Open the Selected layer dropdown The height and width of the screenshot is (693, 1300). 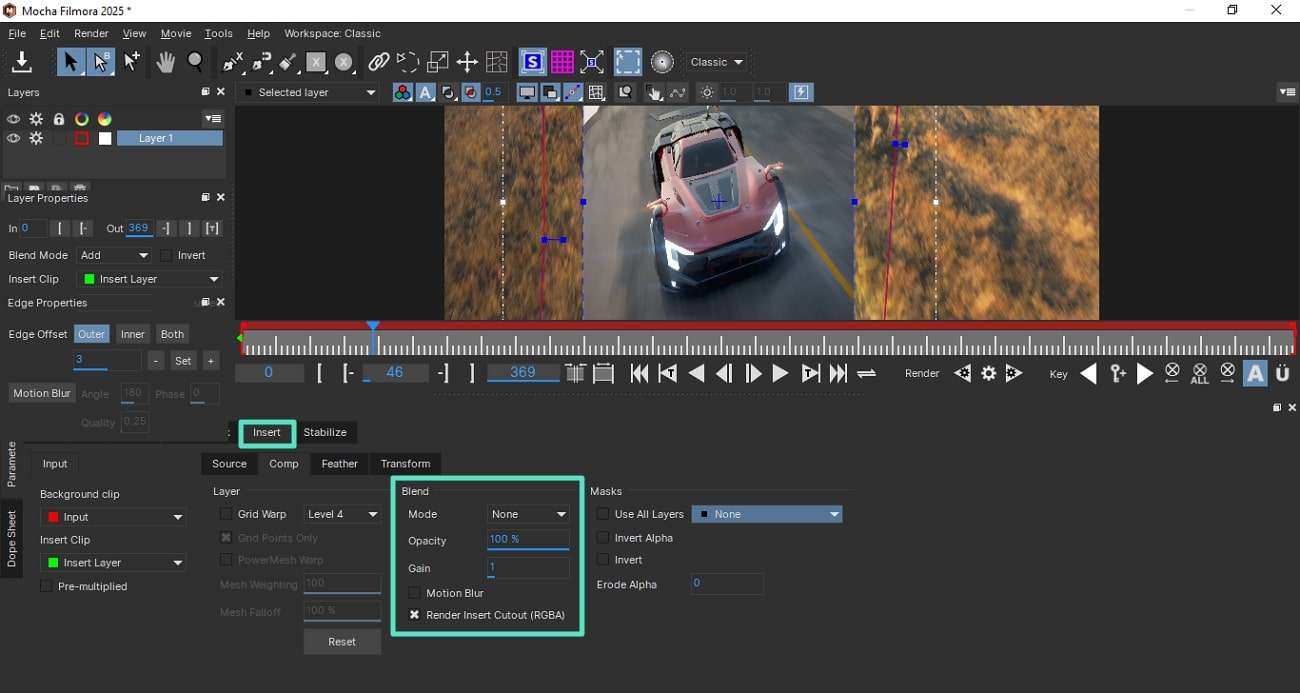[310, 93]
